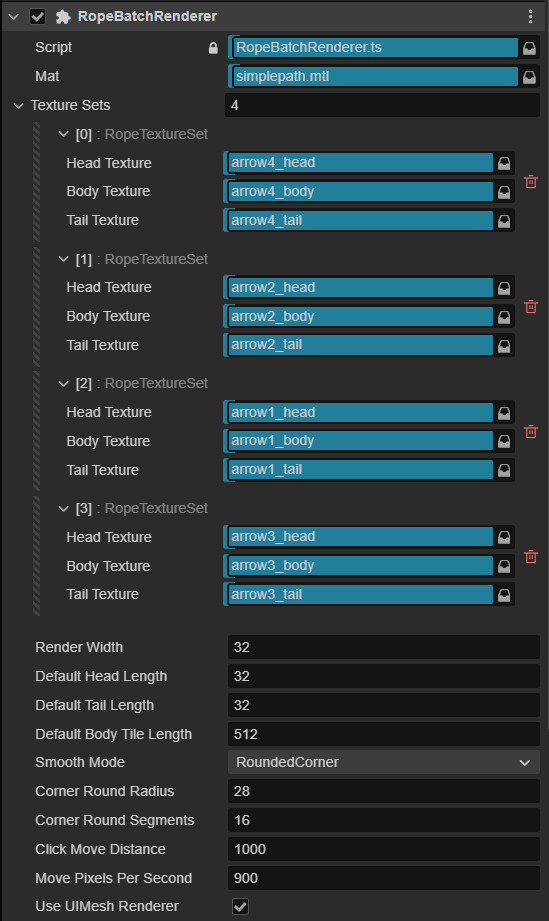Screen dimensions: 549x921
Task: Click the RopeBatchRenderer.ts script reference
Action: tap(375, 48)
